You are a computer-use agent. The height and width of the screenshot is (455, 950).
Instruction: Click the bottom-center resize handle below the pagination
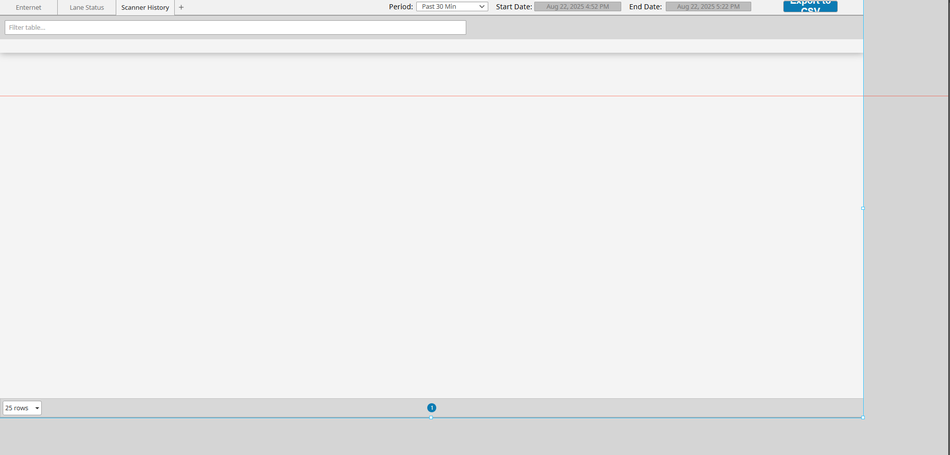pos(431,417)
